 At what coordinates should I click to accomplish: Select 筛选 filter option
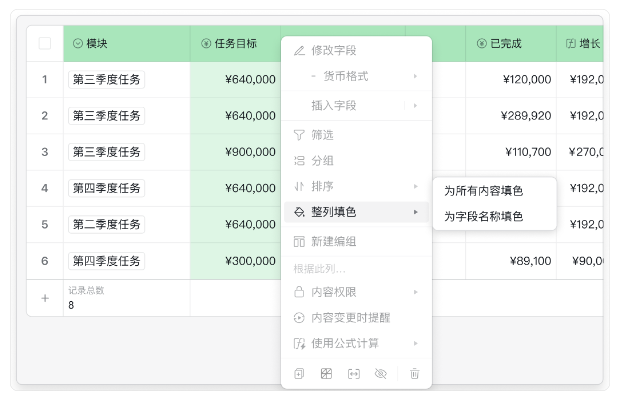322,134
